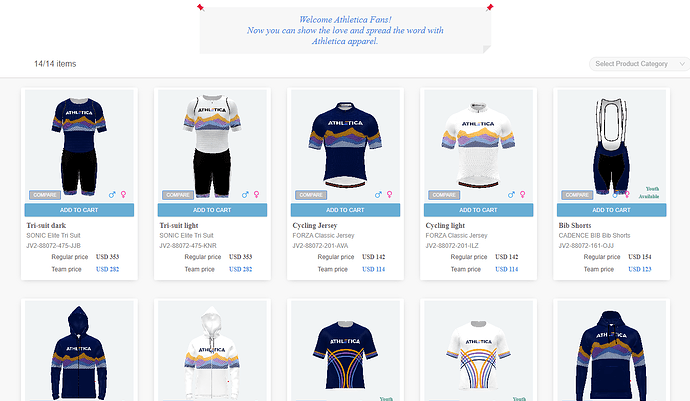
Task: Add Cycling light to cart
Action: point(478,210)
